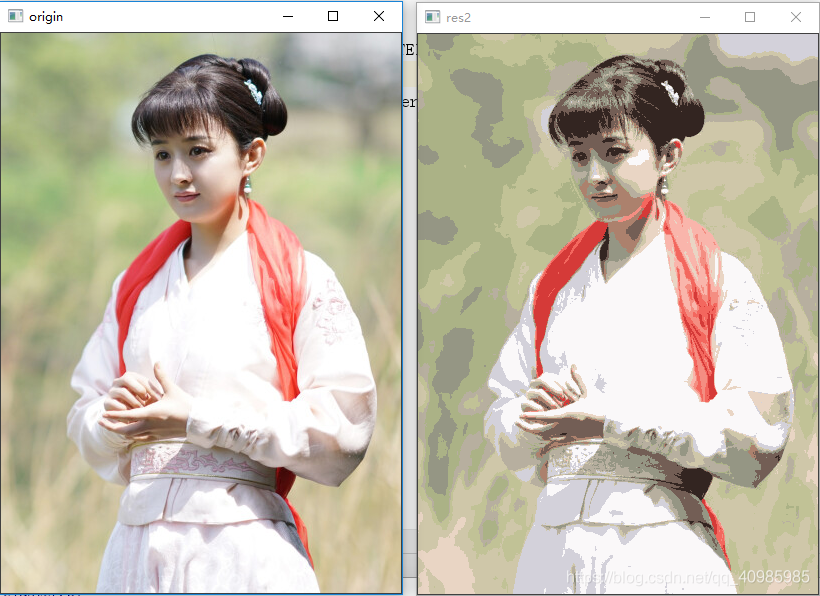The image size is (820, 596).
Task: Select the res2 window title text
Action: click(x=459, y=18)
